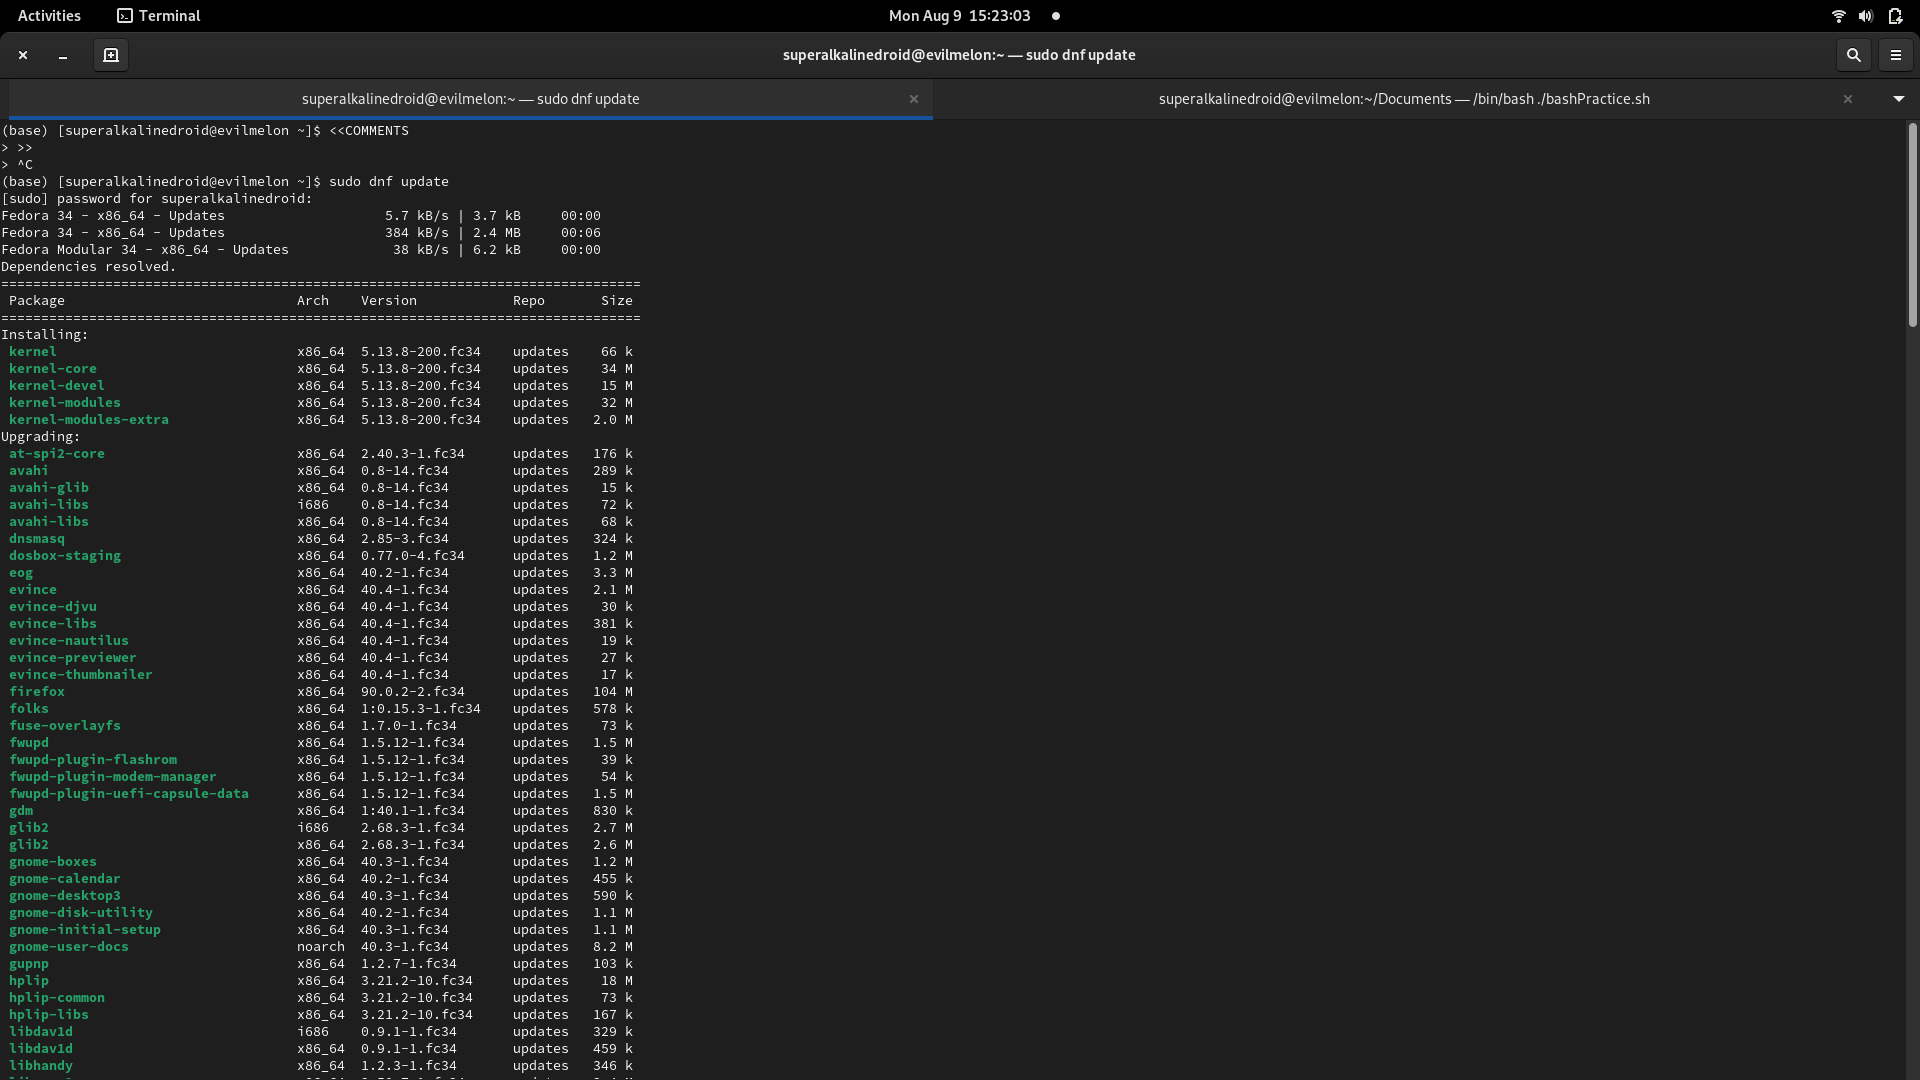Close the sudo dnf update tab
The width and height of the screenshot is (1920, 1080).
913,99
